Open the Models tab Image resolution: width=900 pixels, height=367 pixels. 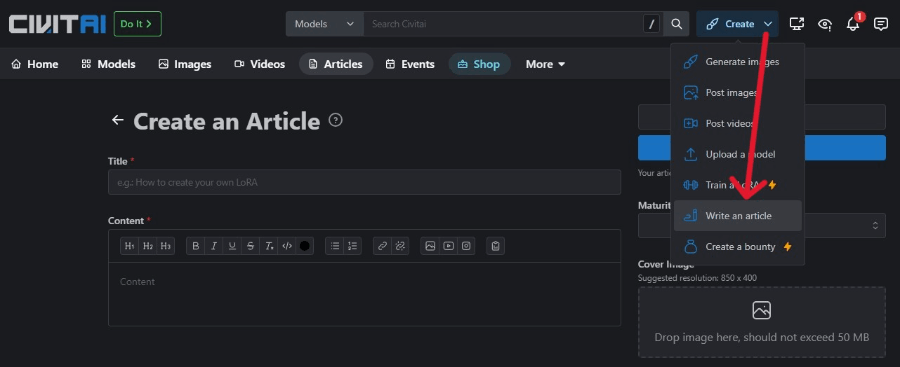click(108, 64)
